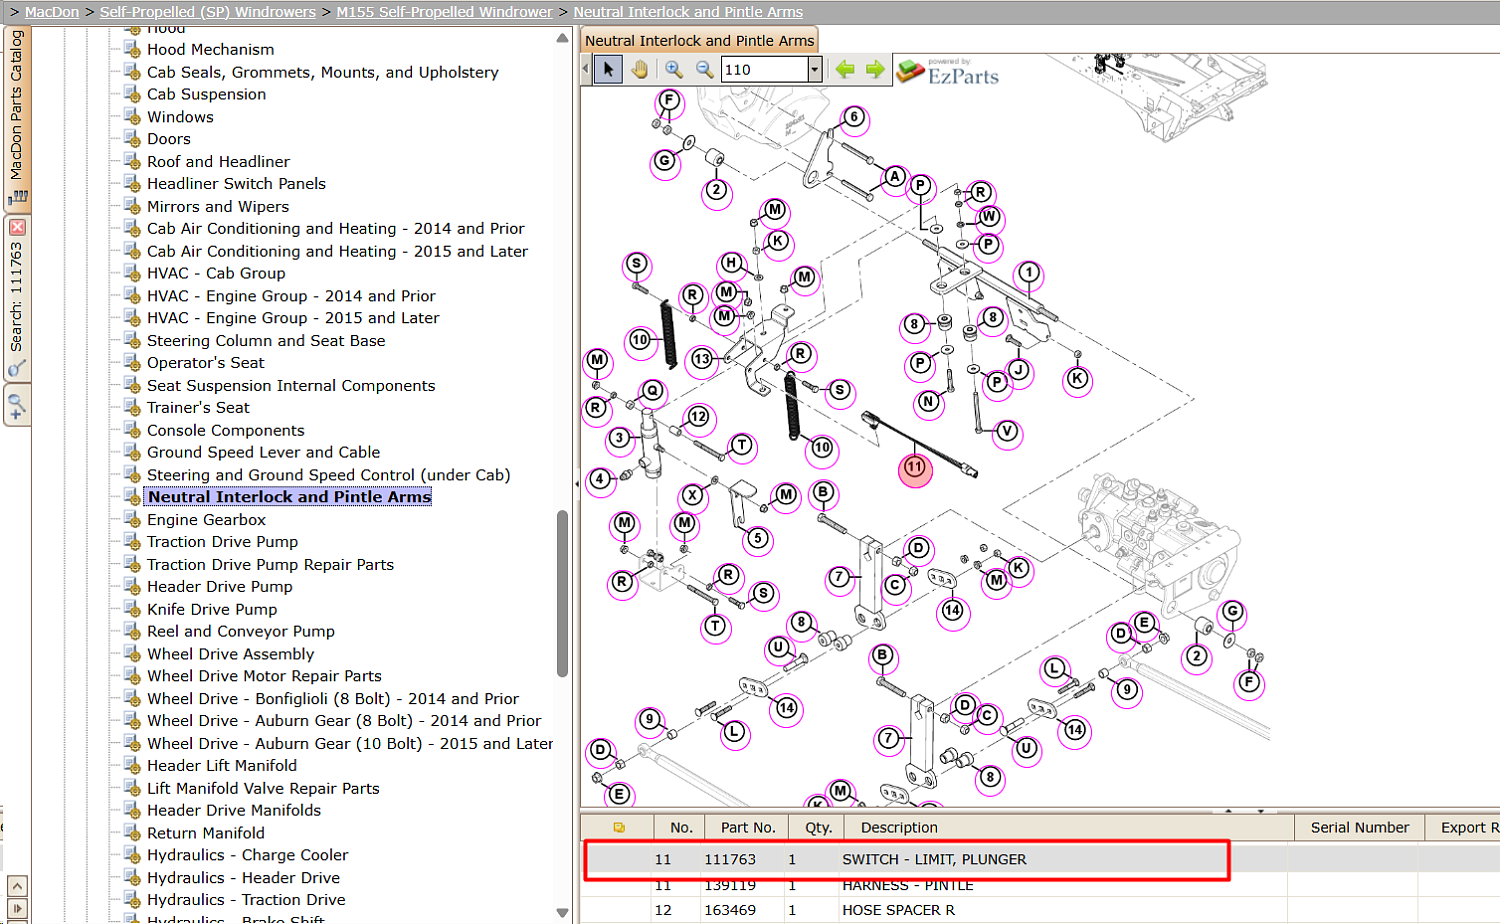Open Hydraulics - Charge Cooler tree item
Viewport: 1500px width, 924px height.
pos(248,855)
